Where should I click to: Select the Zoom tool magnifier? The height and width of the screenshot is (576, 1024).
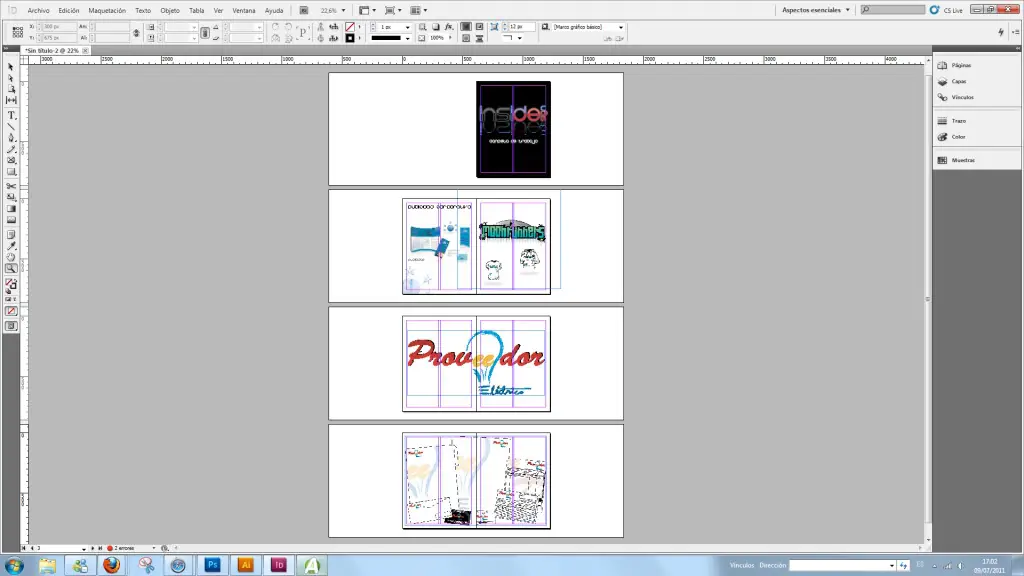coord(11,268)
